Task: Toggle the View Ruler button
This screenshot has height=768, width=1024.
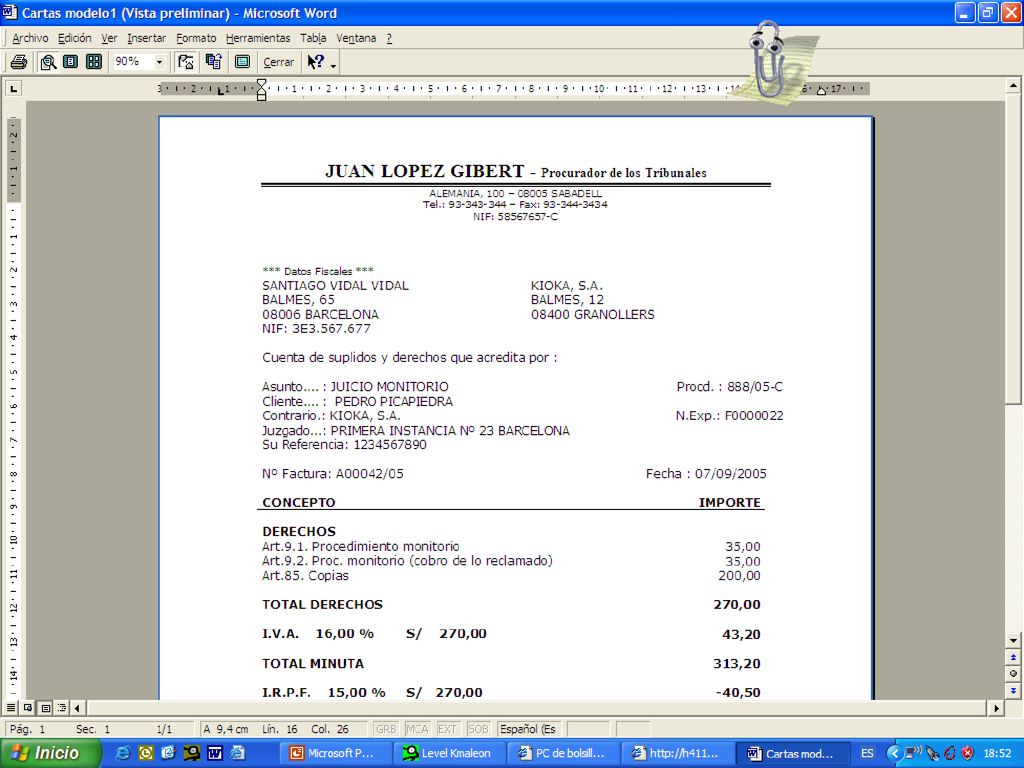Action: [186, 62]
